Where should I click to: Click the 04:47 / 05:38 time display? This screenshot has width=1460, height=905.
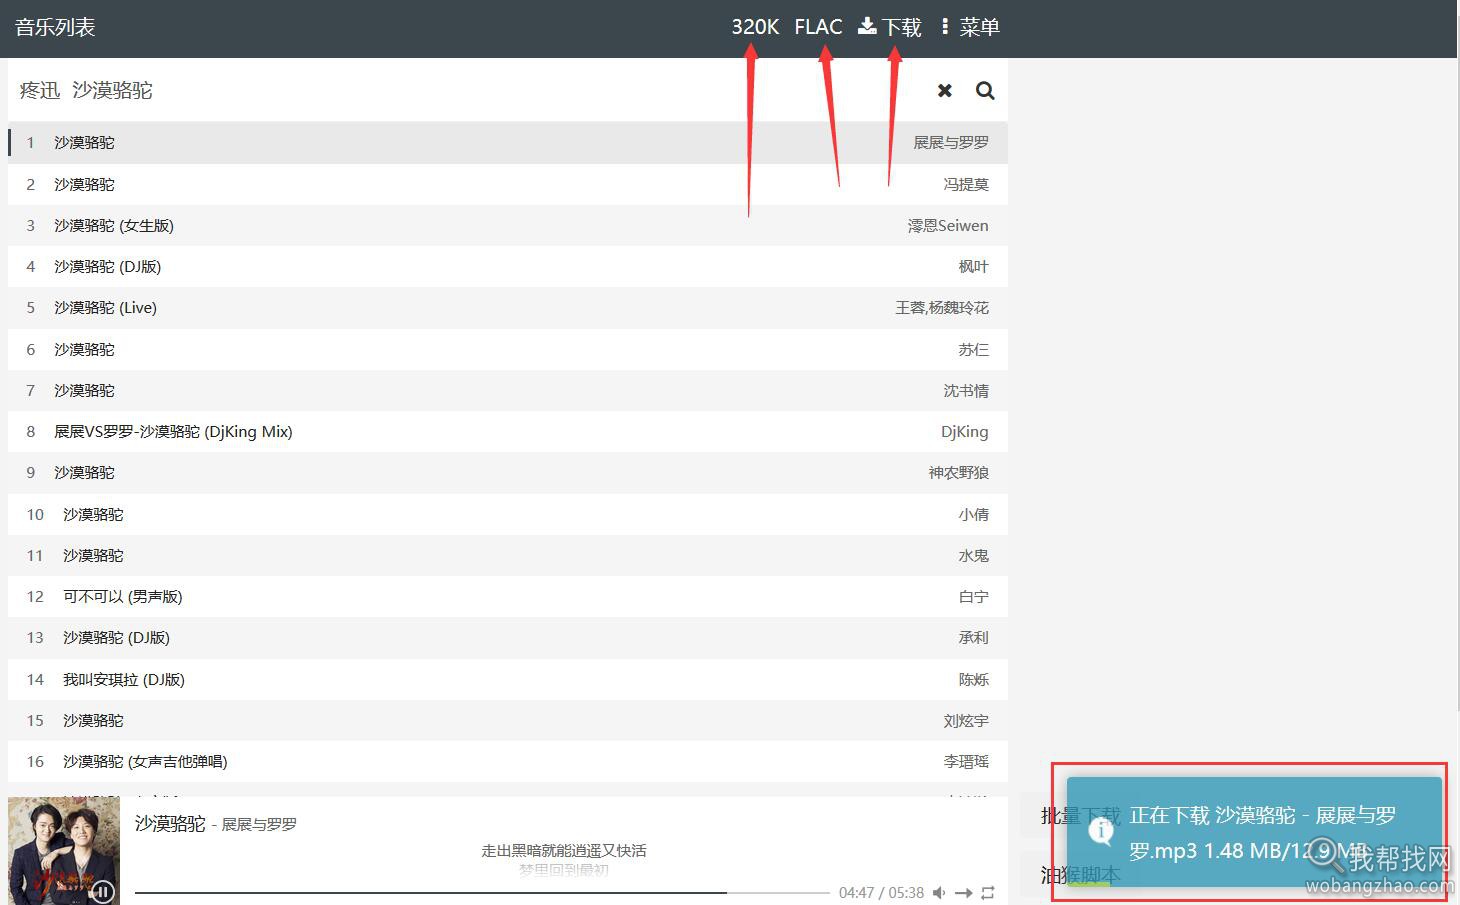(881, 893)
